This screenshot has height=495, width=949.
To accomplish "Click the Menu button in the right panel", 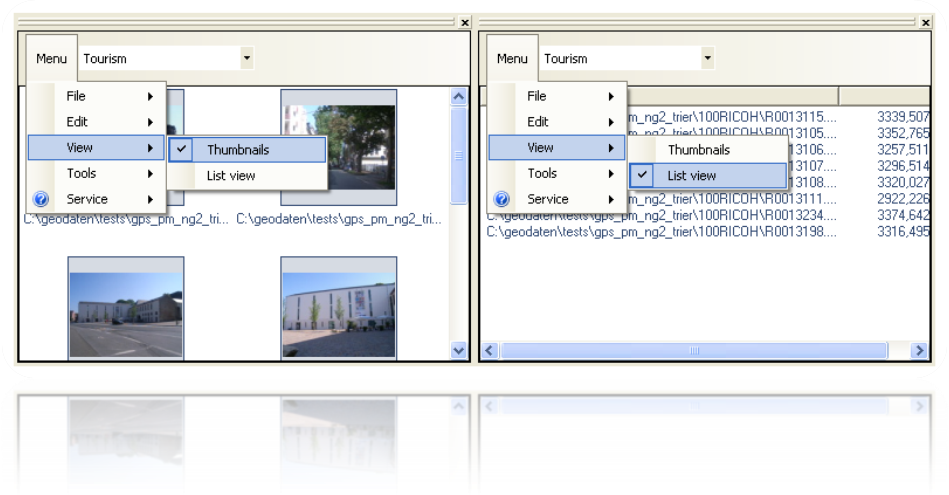I will 512,59.
